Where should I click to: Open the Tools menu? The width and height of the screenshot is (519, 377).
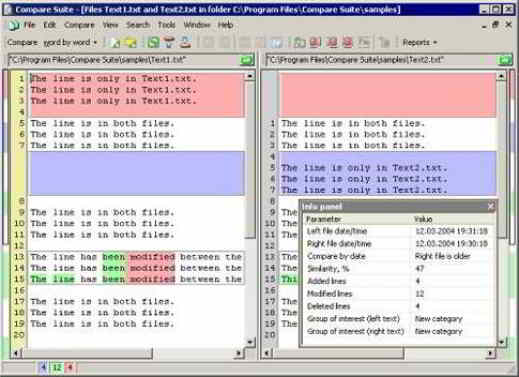pos(166,25)
